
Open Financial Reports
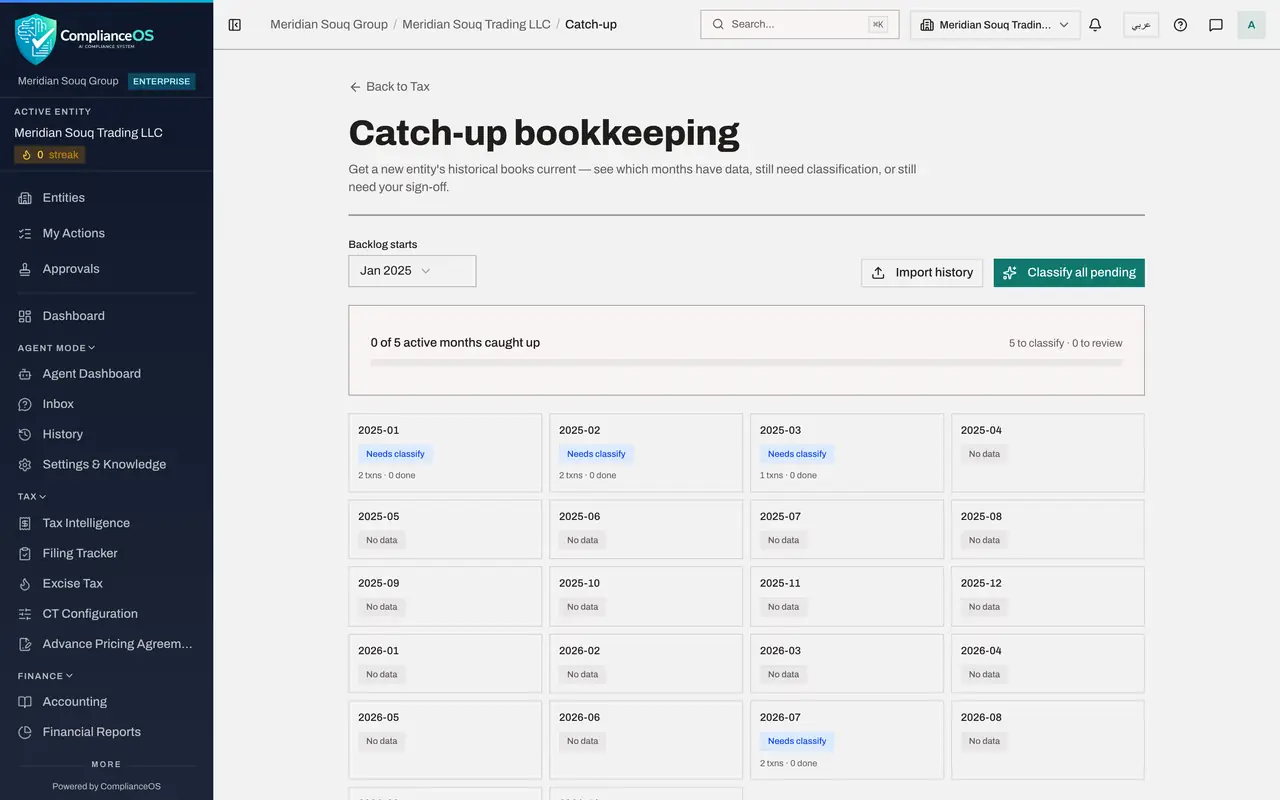tap(106, 732)
